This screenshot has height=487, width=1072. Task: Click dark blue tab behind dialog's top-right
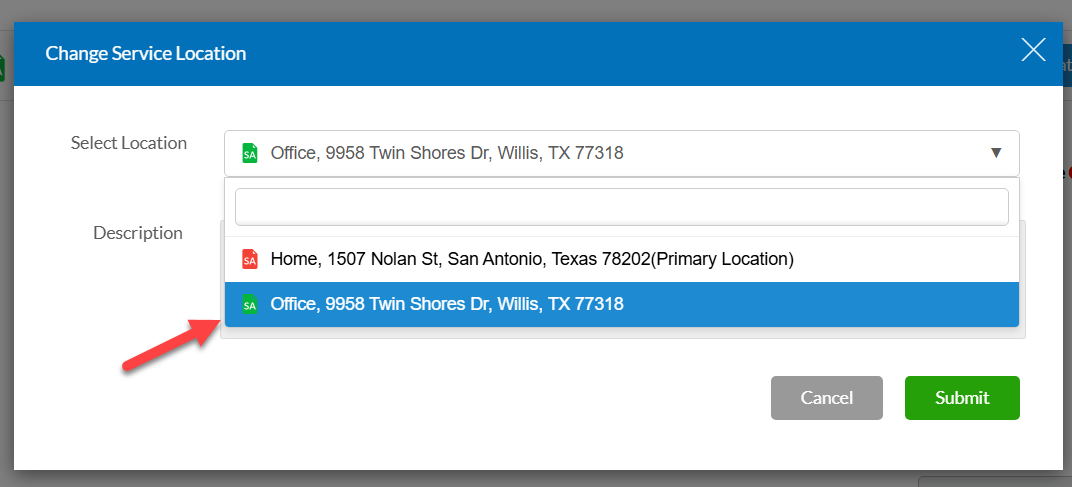click(x=1067, y=67)
